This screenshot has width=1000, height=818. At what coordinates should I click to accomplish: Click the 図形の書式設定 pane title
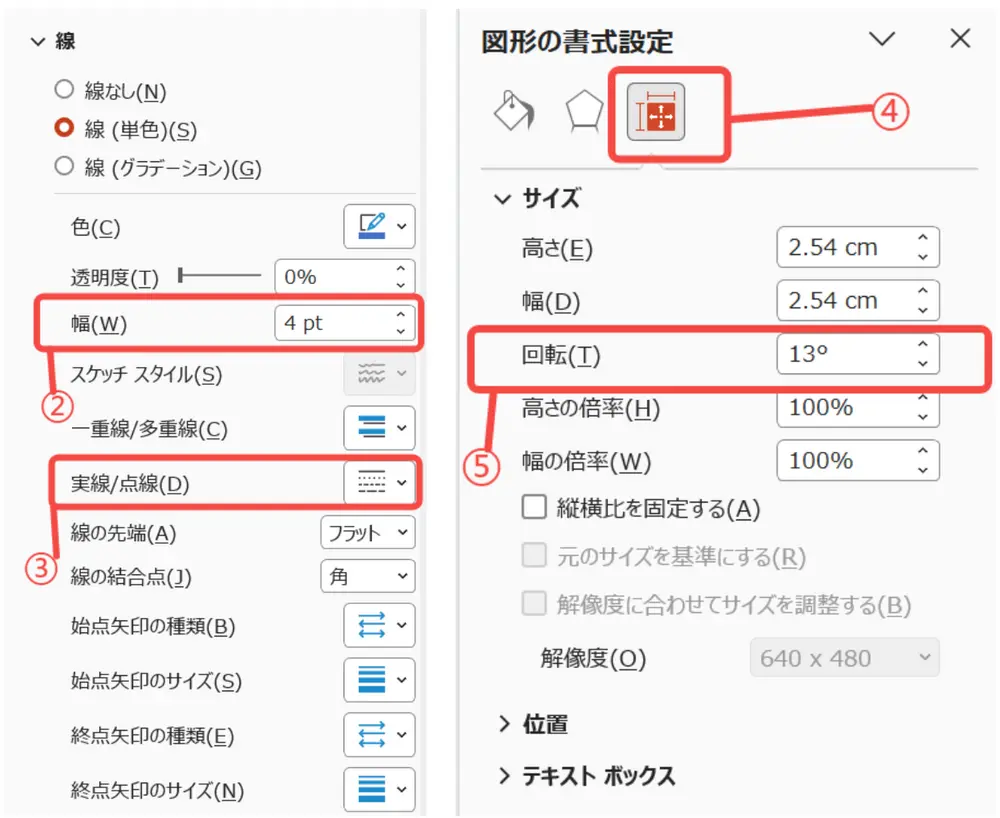coord(577,42)
